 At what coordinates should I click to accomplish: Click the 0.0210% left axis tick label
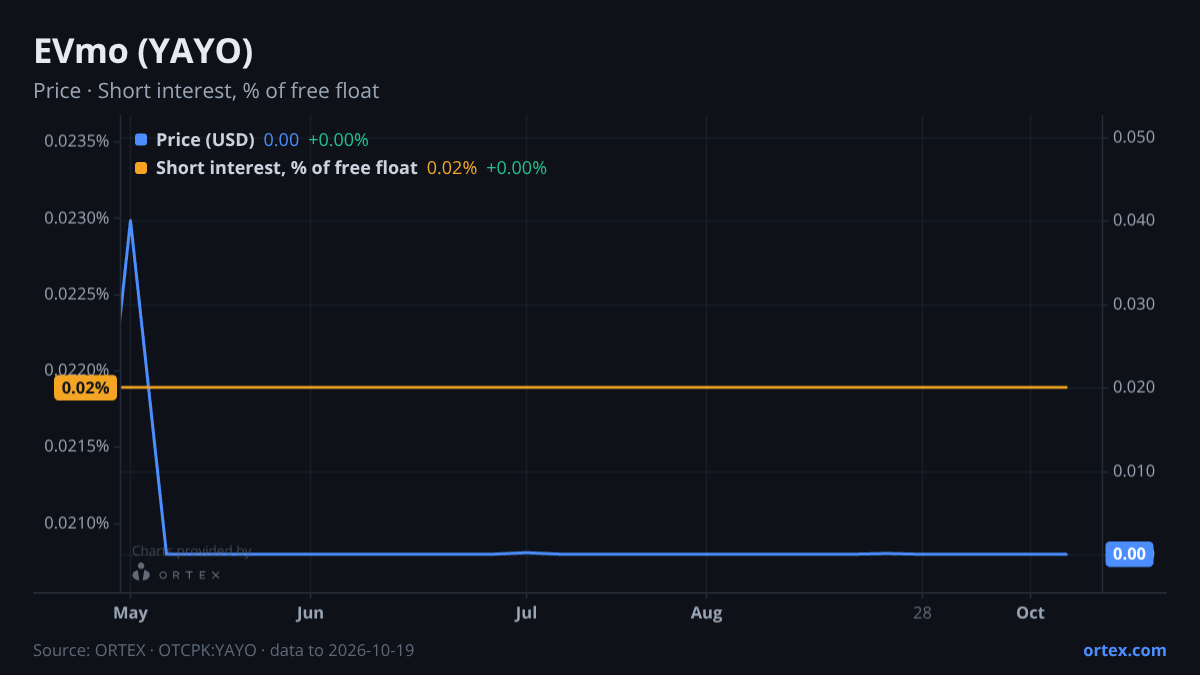pyautogui.click(x=77, y=523)
